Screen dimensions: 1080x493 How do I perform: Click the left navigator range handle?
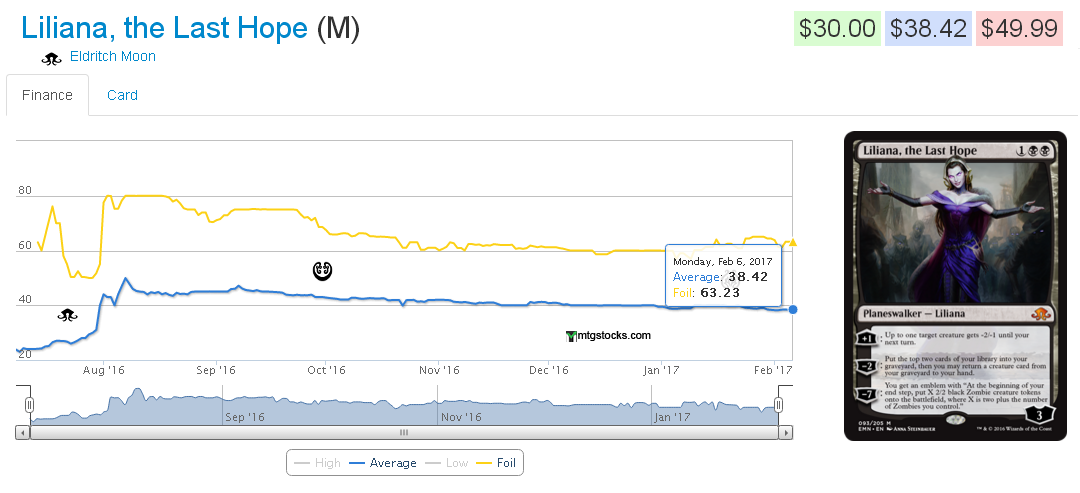tap(30, 405)
